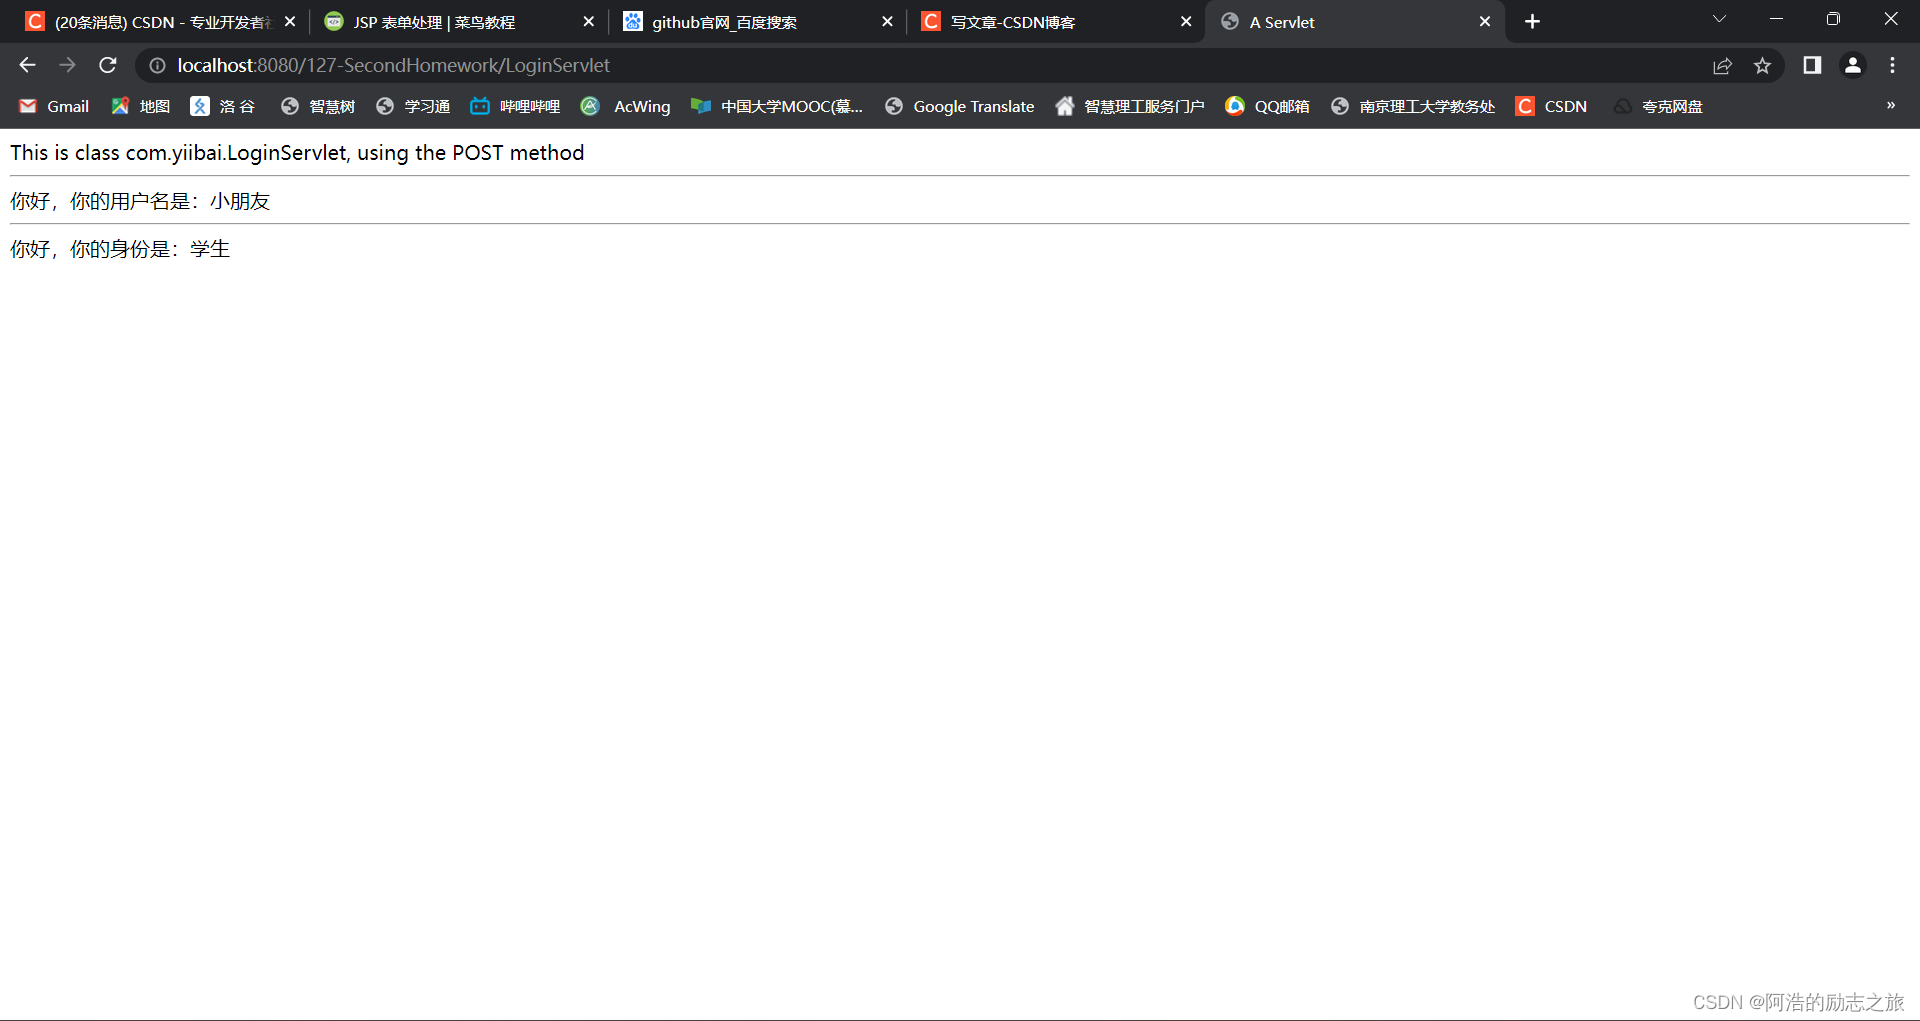Reload the LoginServlet page
The width and height of the screenshot is (1920, 1021).
(x=107, y=65)
